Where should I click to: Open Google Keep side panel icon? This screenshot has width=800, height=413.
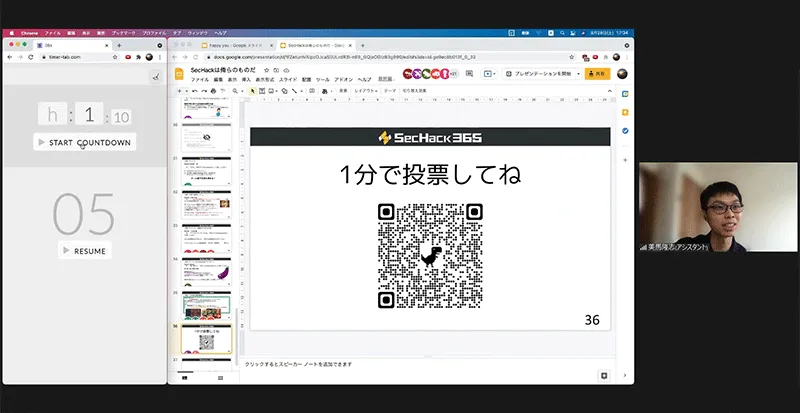coord(625,112)
